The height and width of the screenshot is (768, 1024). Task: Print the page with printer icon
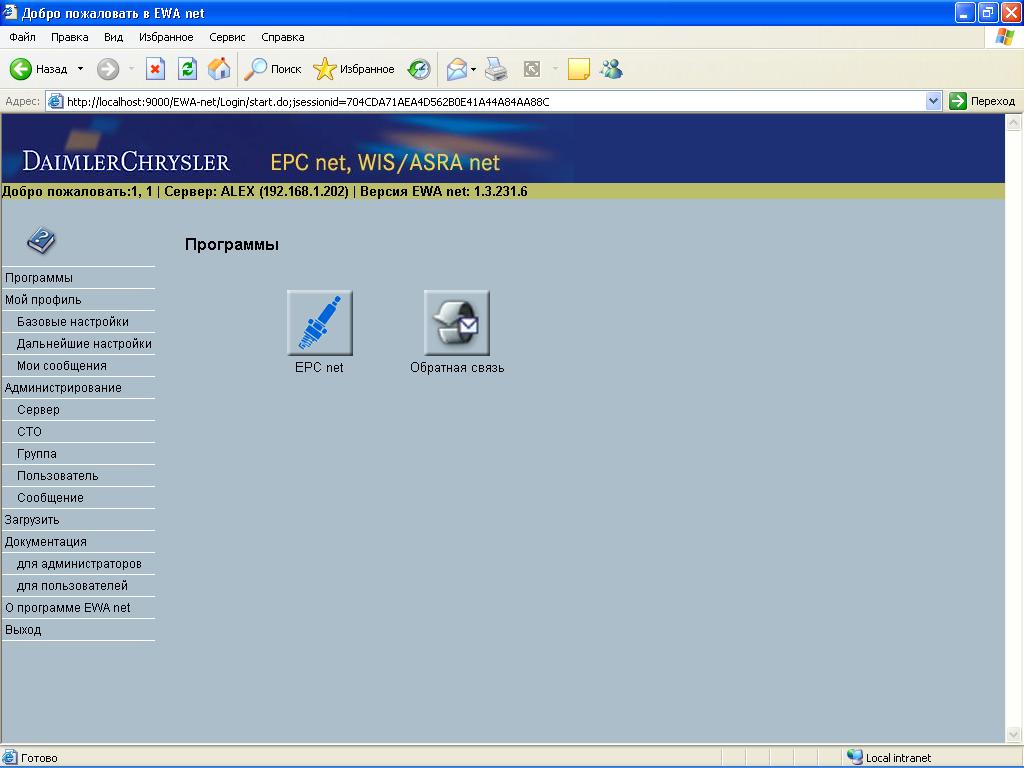pos(496,69)
